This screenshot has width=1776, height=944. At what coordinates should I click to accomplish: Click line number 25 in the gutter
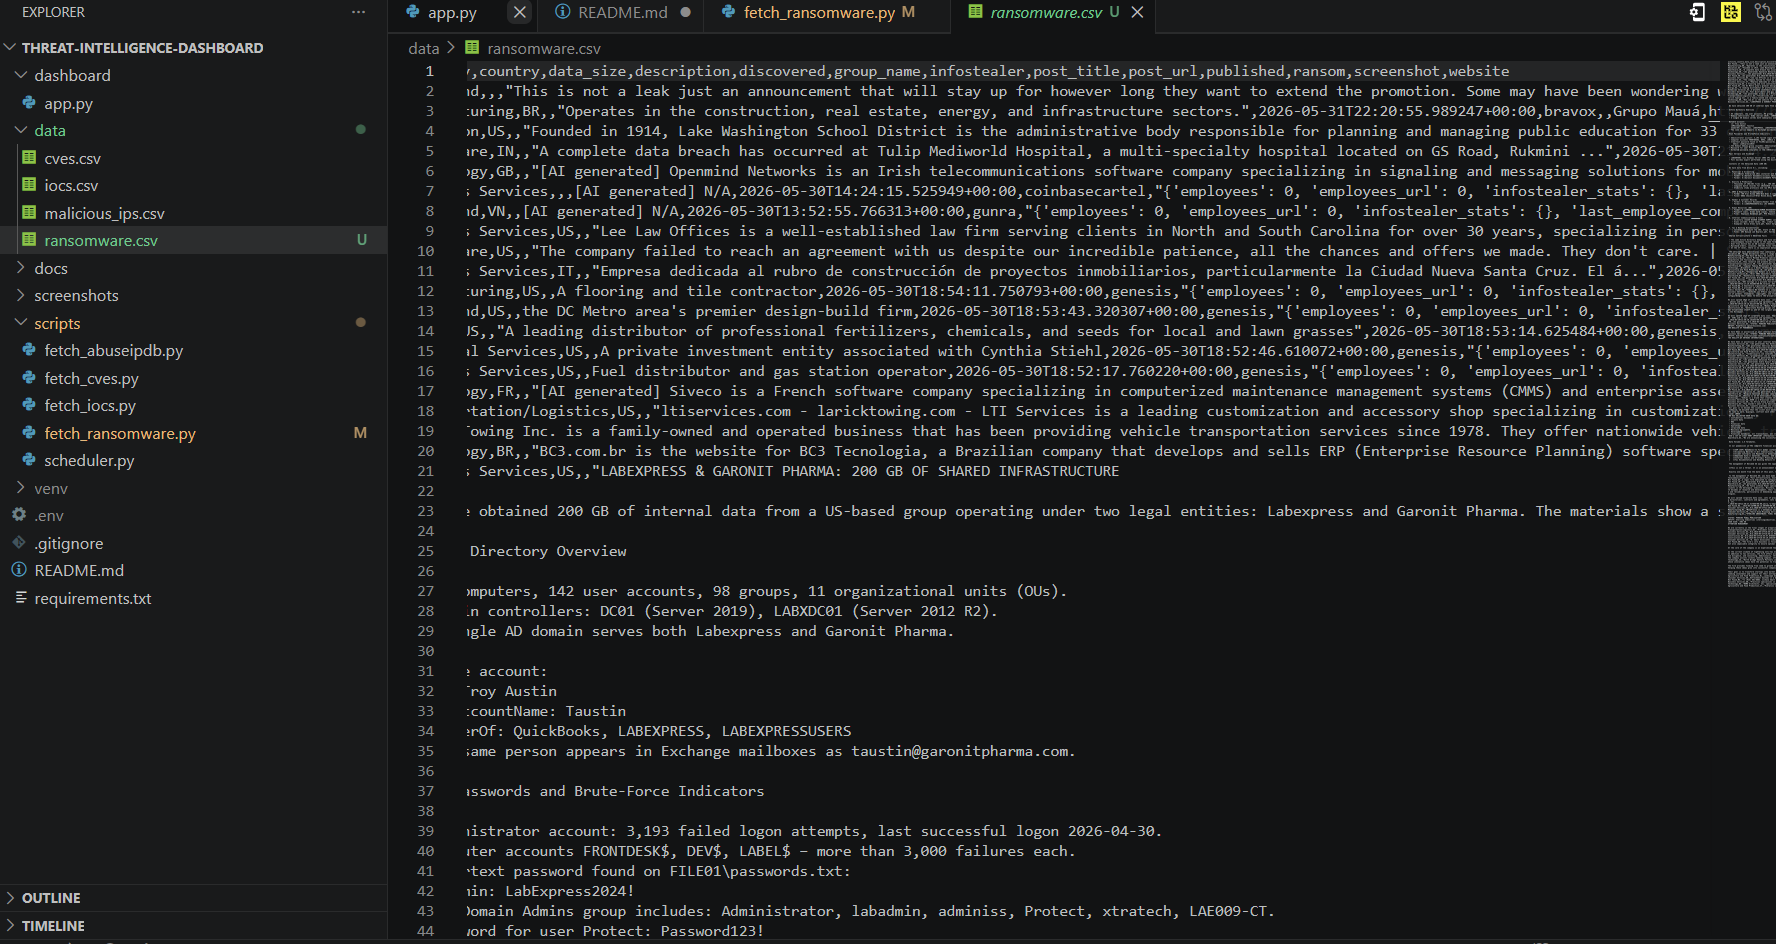[x=426, y=551]
